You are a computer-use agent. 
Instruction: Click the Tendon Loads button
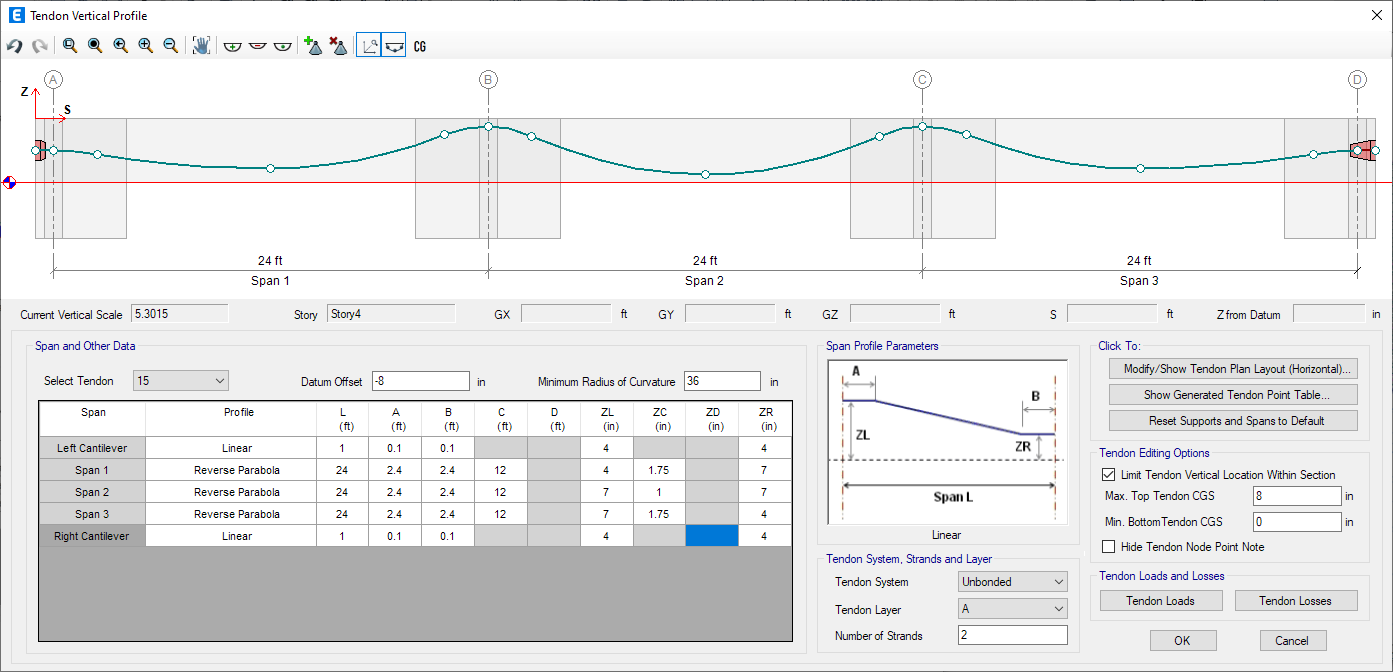point(1160,601)
